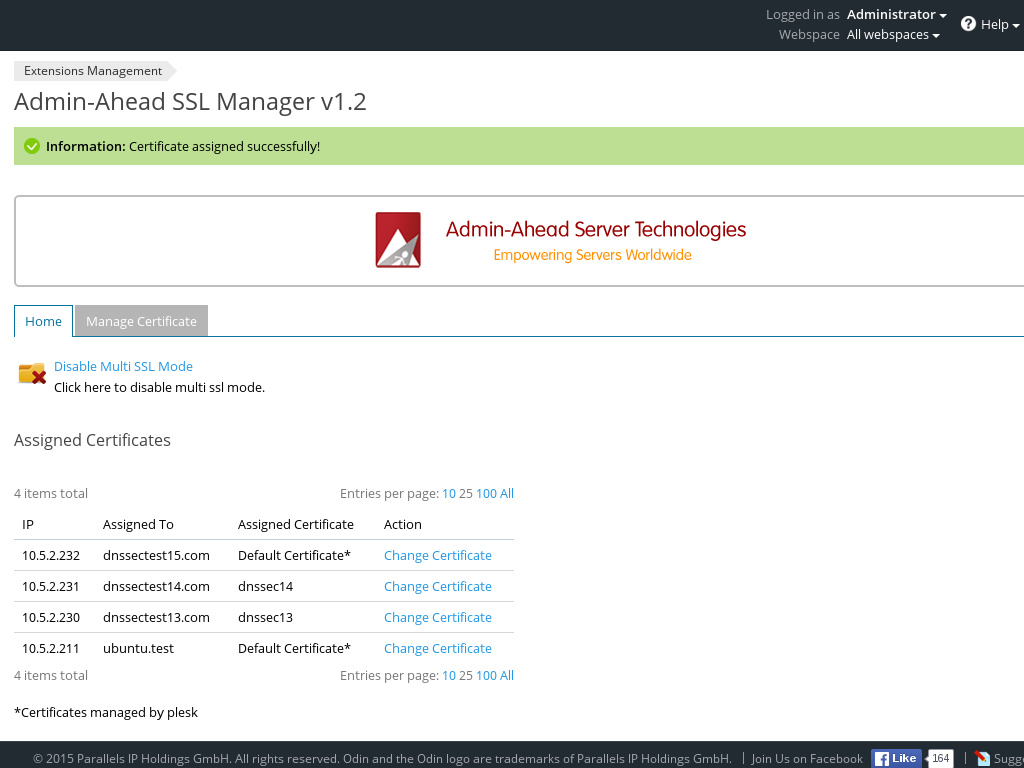Click IP cell 10.5.2.230
The height and width of the screenshot is (768, 1024).
click(x=51, y=617)
